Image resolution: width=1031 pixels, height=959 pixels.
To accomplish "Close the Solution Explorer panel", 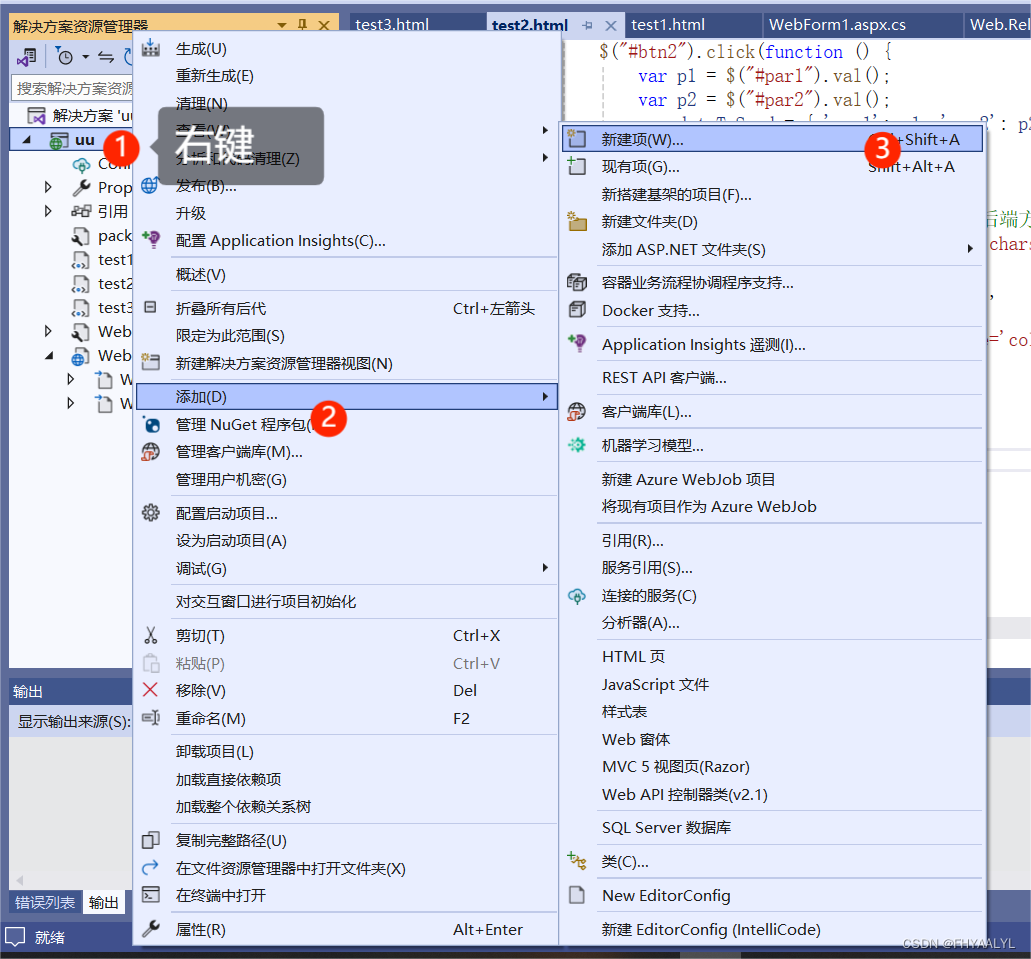I will (324, 25).
